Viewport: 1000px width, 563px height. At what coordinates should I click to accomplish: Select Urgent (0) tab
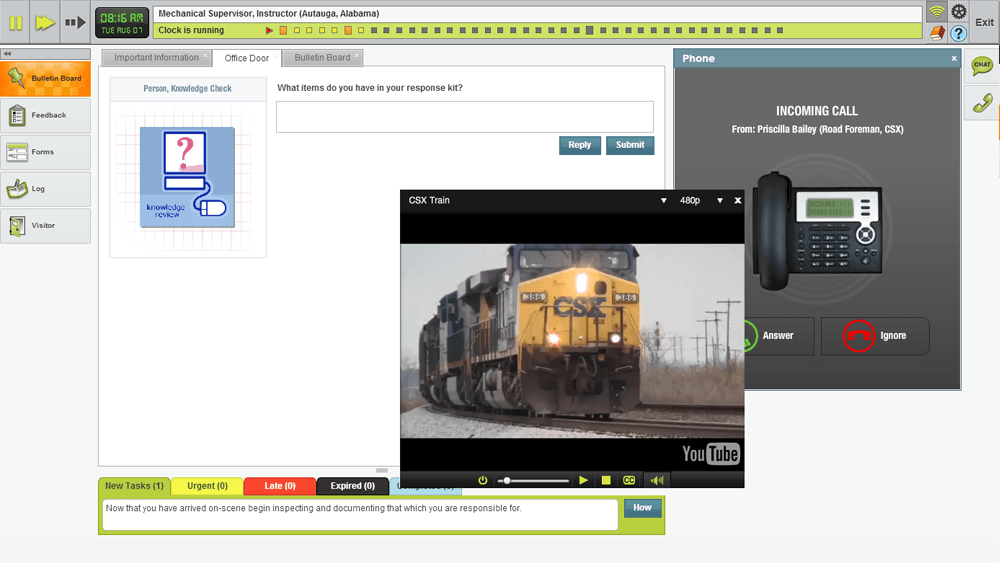tap(207, 486)
